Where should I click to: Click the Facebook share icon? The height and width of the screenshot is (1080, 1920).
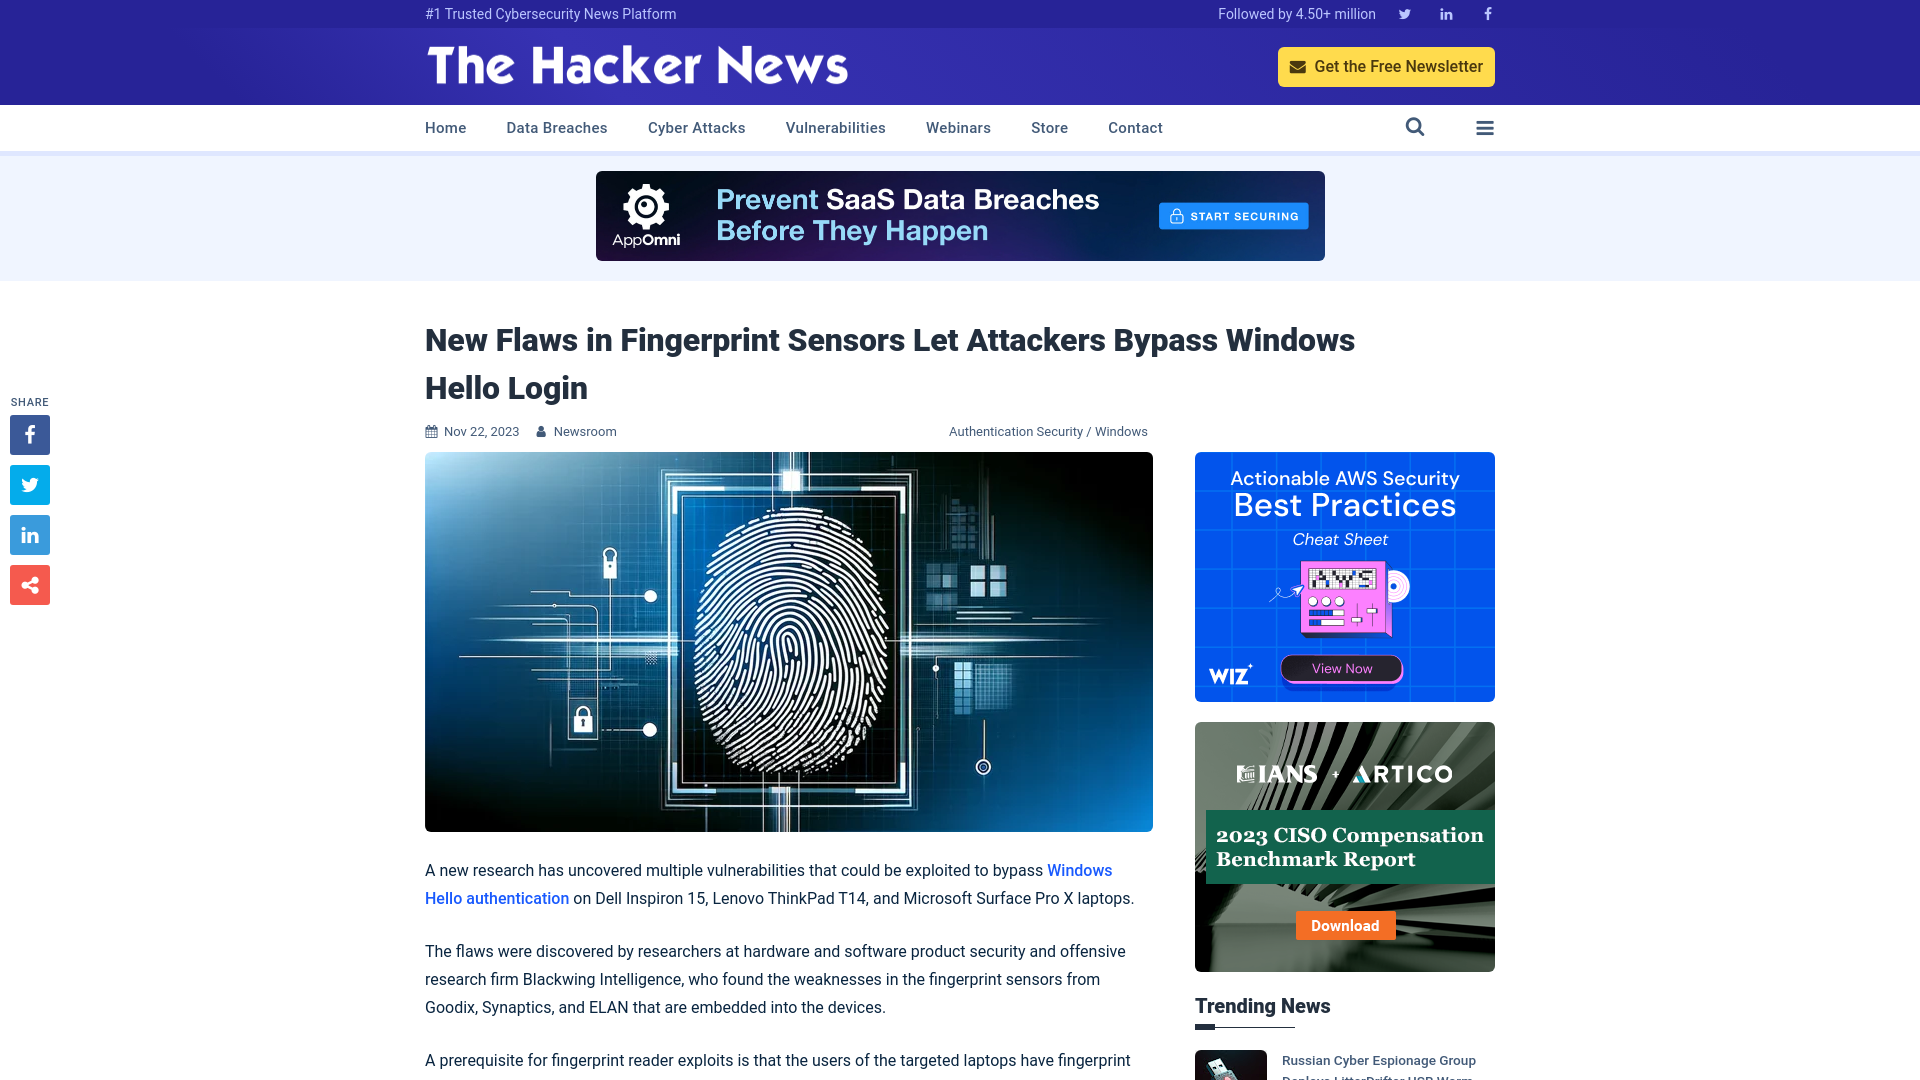tap(29, 435)
